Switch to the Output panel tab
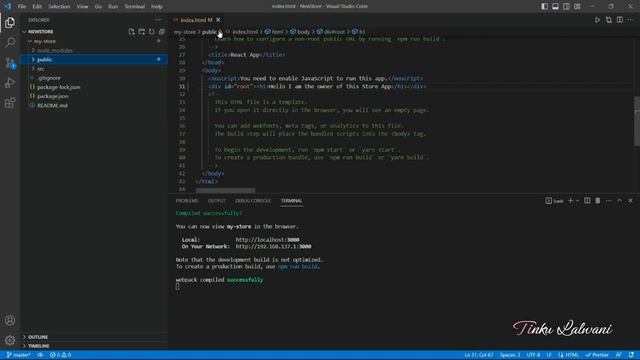 tap(217, 201)
